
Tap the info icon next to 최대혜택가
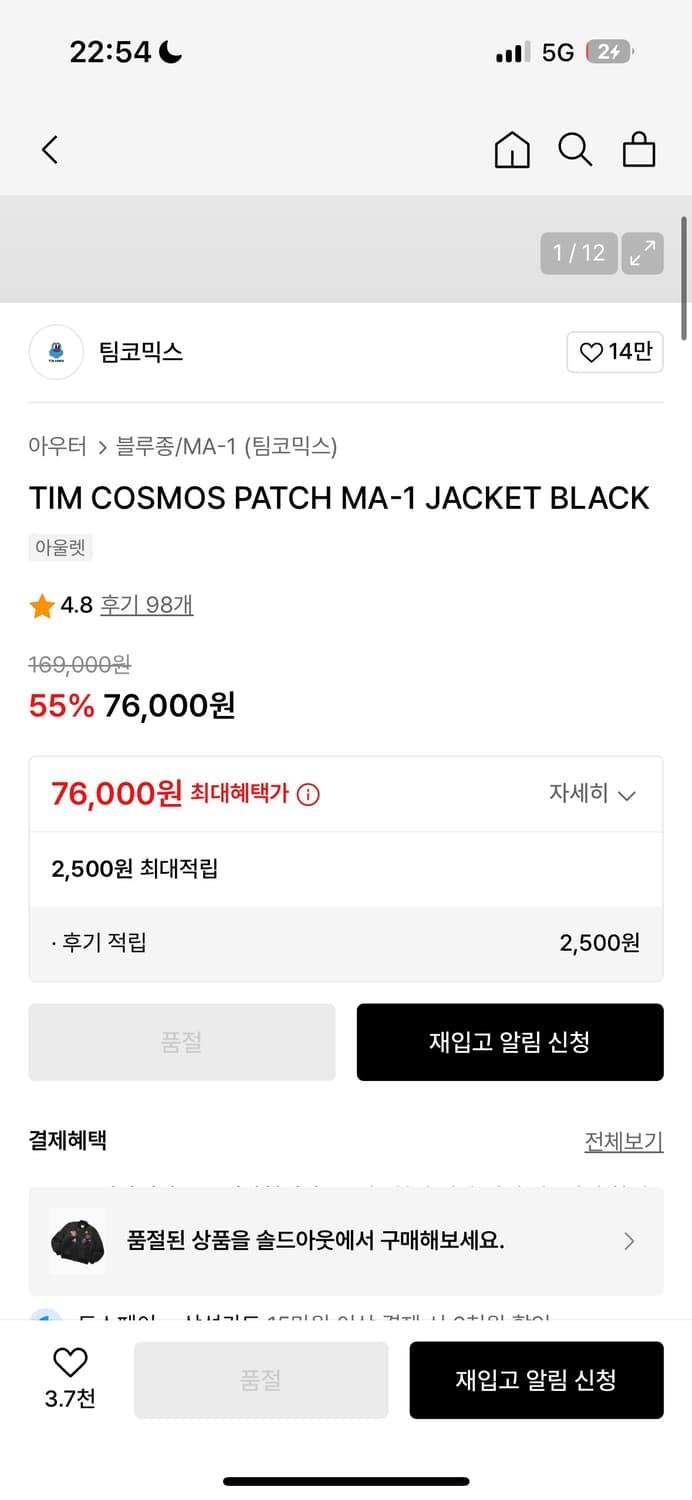pyautogui.click(x=308, y=793)
